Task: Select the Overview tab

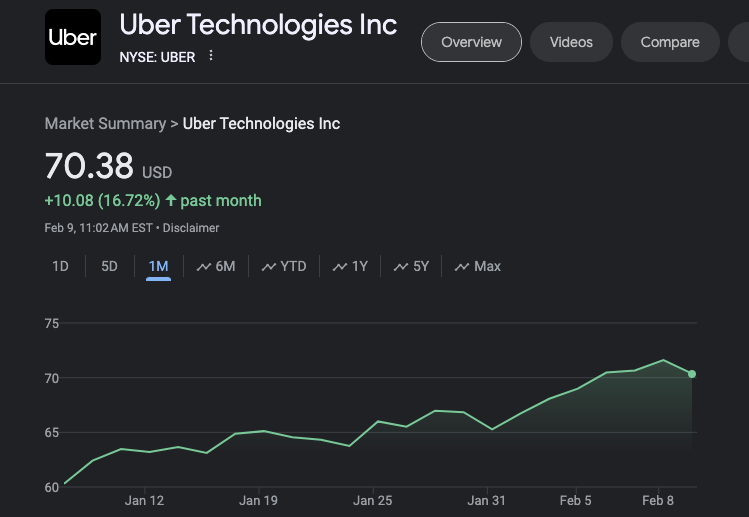Action: (x=471, y=42)
